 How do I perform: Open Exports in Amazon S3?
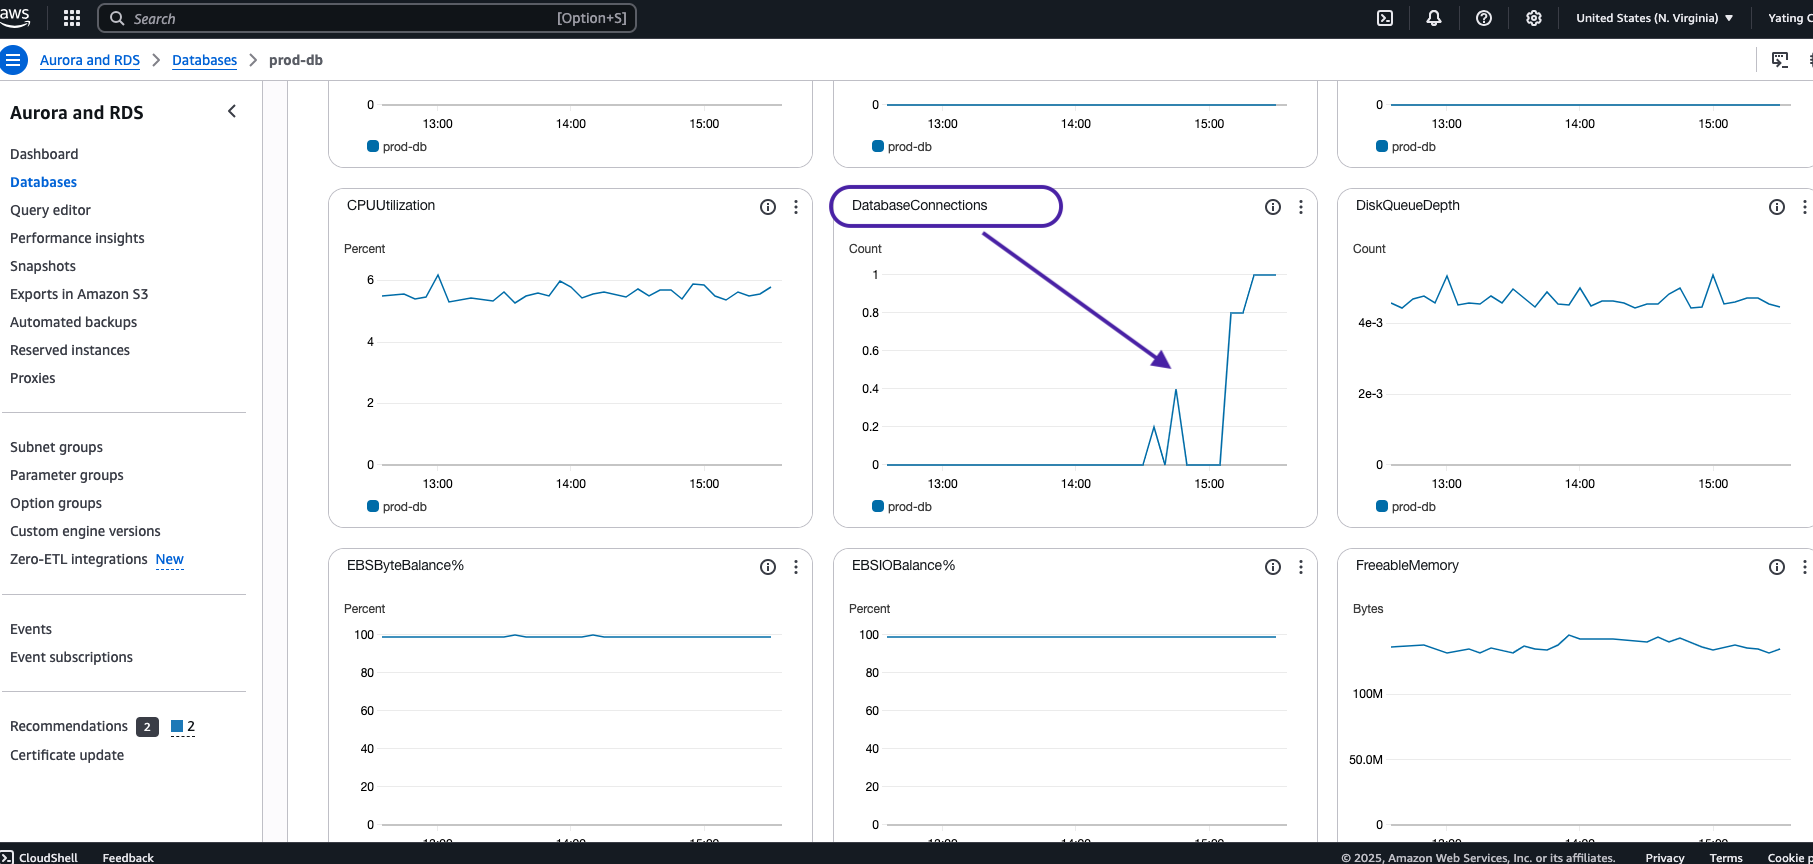[79, 294]
